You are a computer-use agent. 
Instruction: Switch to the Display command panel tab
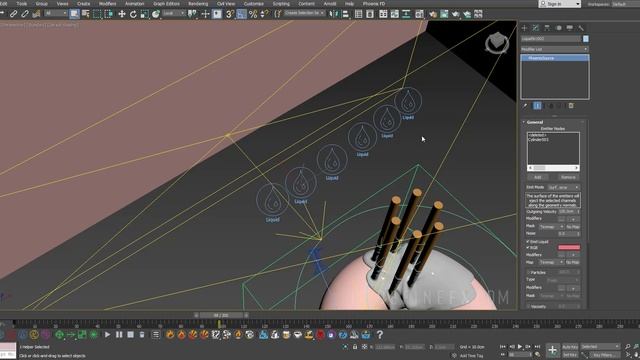pos(569,28)
